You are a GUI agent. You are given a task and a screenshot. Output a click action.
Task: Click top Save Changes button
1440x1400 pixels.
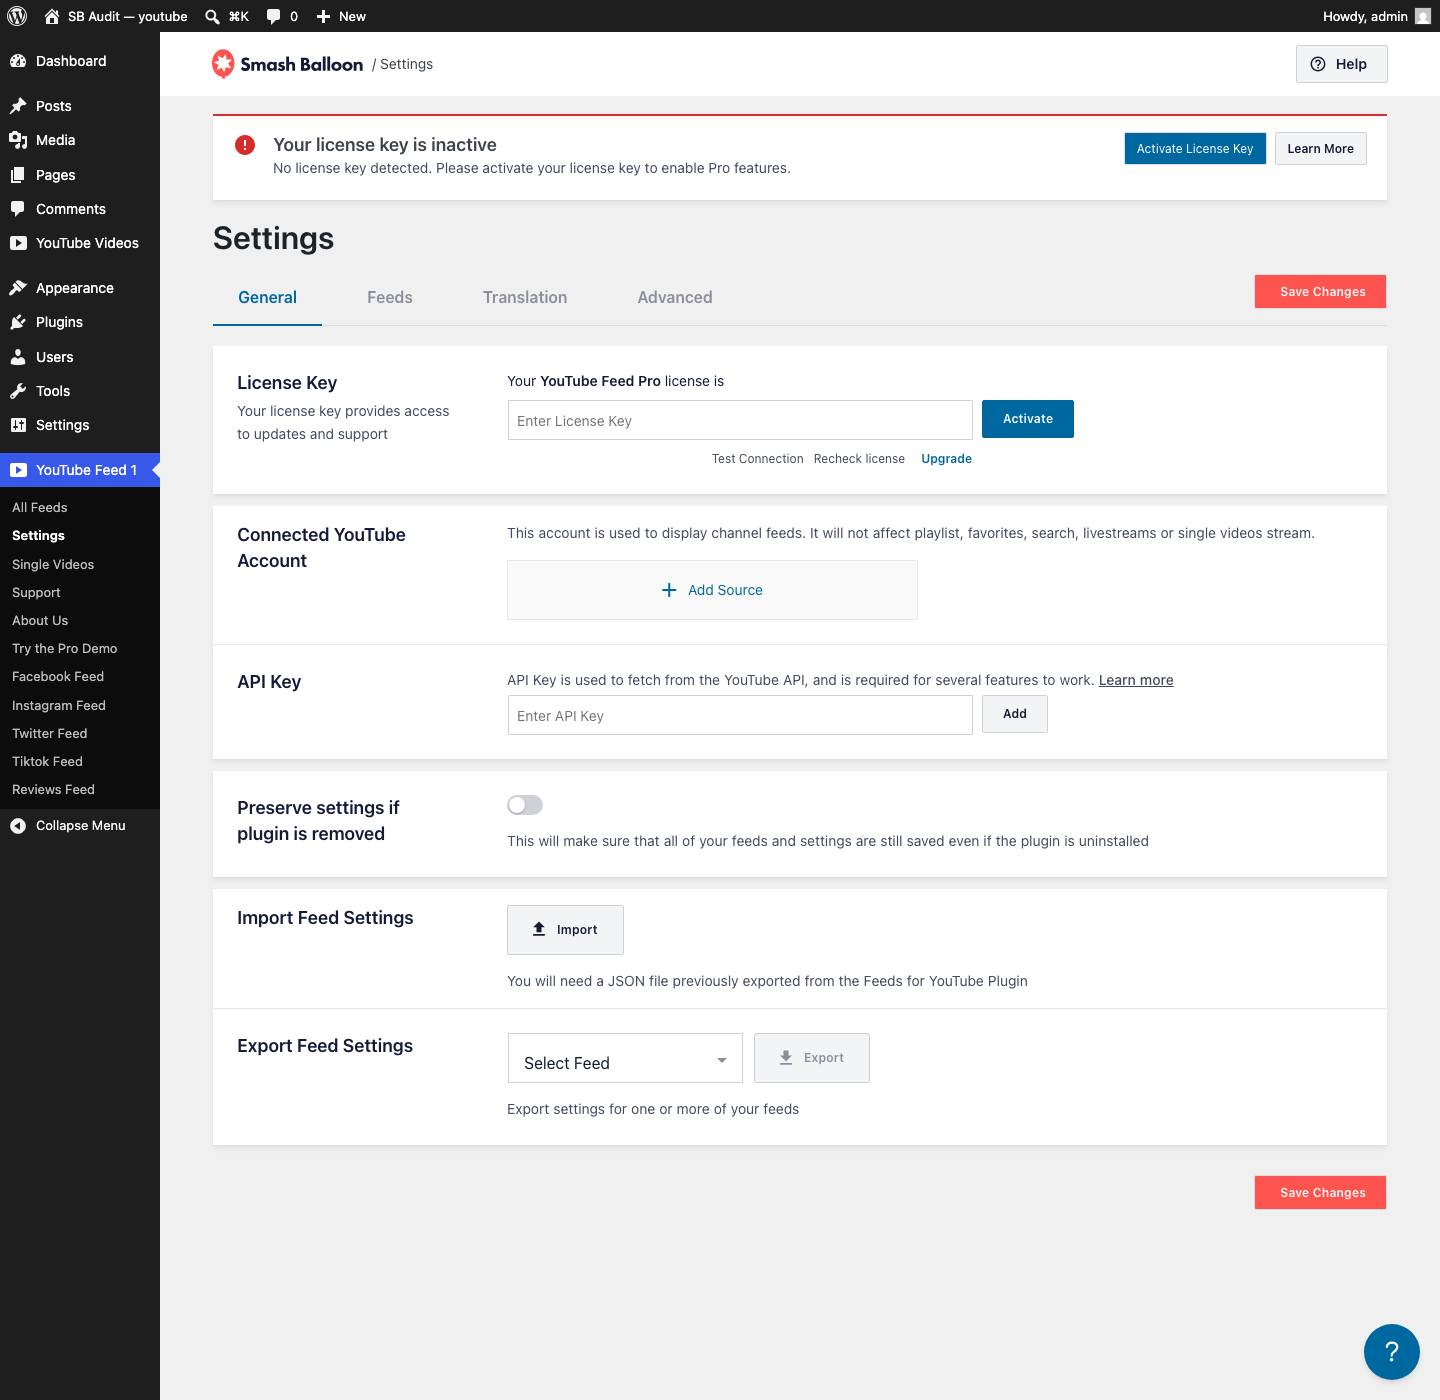[1321, 292]
